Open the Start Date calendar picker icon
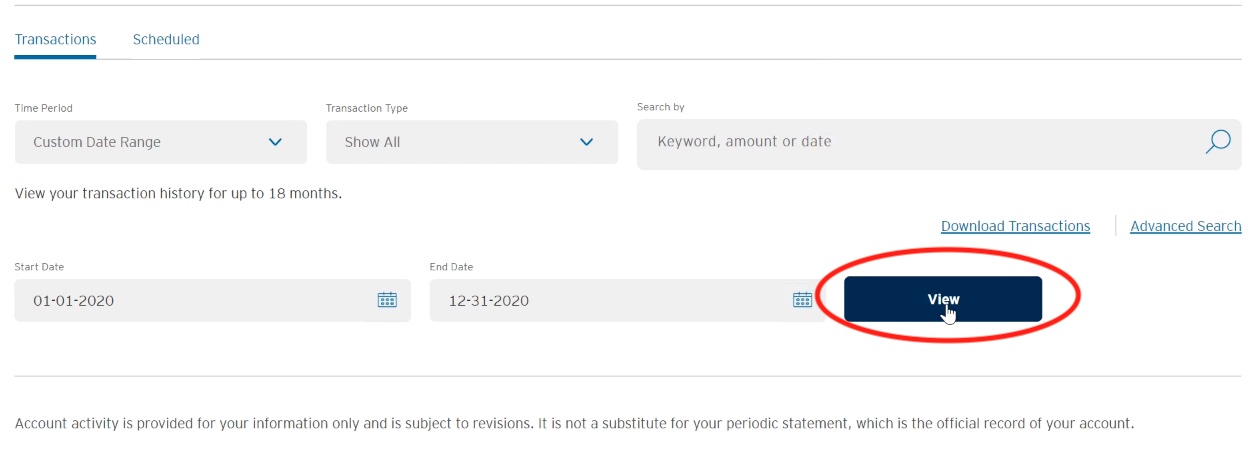Viewport: 1257px width, 472px height. point(387,300)
